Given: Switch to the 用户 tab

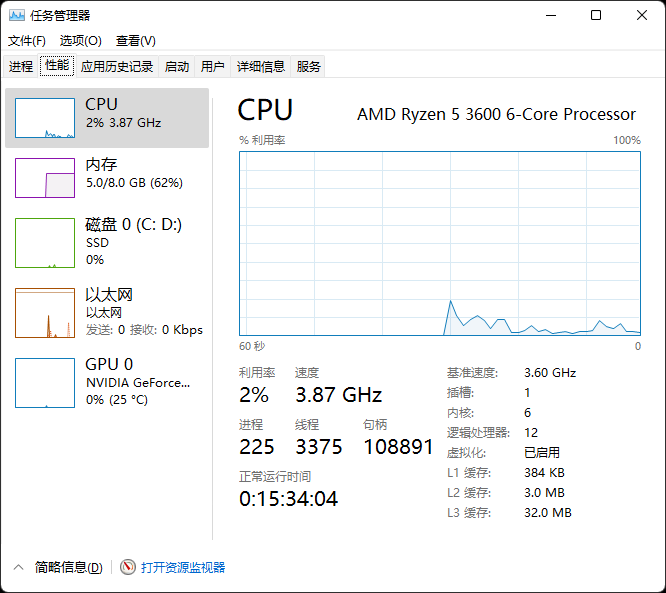Looking at the screenshot, I should tap(213, 67).
